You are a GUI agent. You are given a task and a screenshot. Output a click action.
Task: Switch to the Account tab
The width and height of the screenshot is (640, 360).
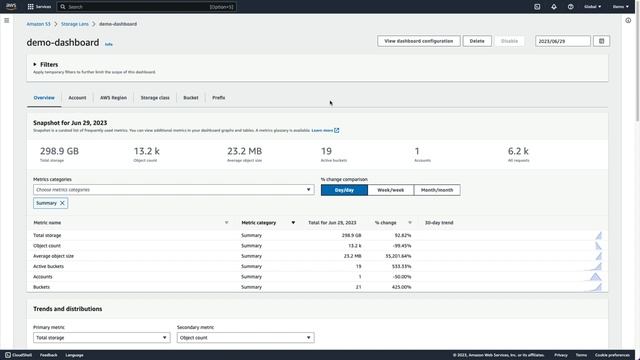tap(77, 98)
